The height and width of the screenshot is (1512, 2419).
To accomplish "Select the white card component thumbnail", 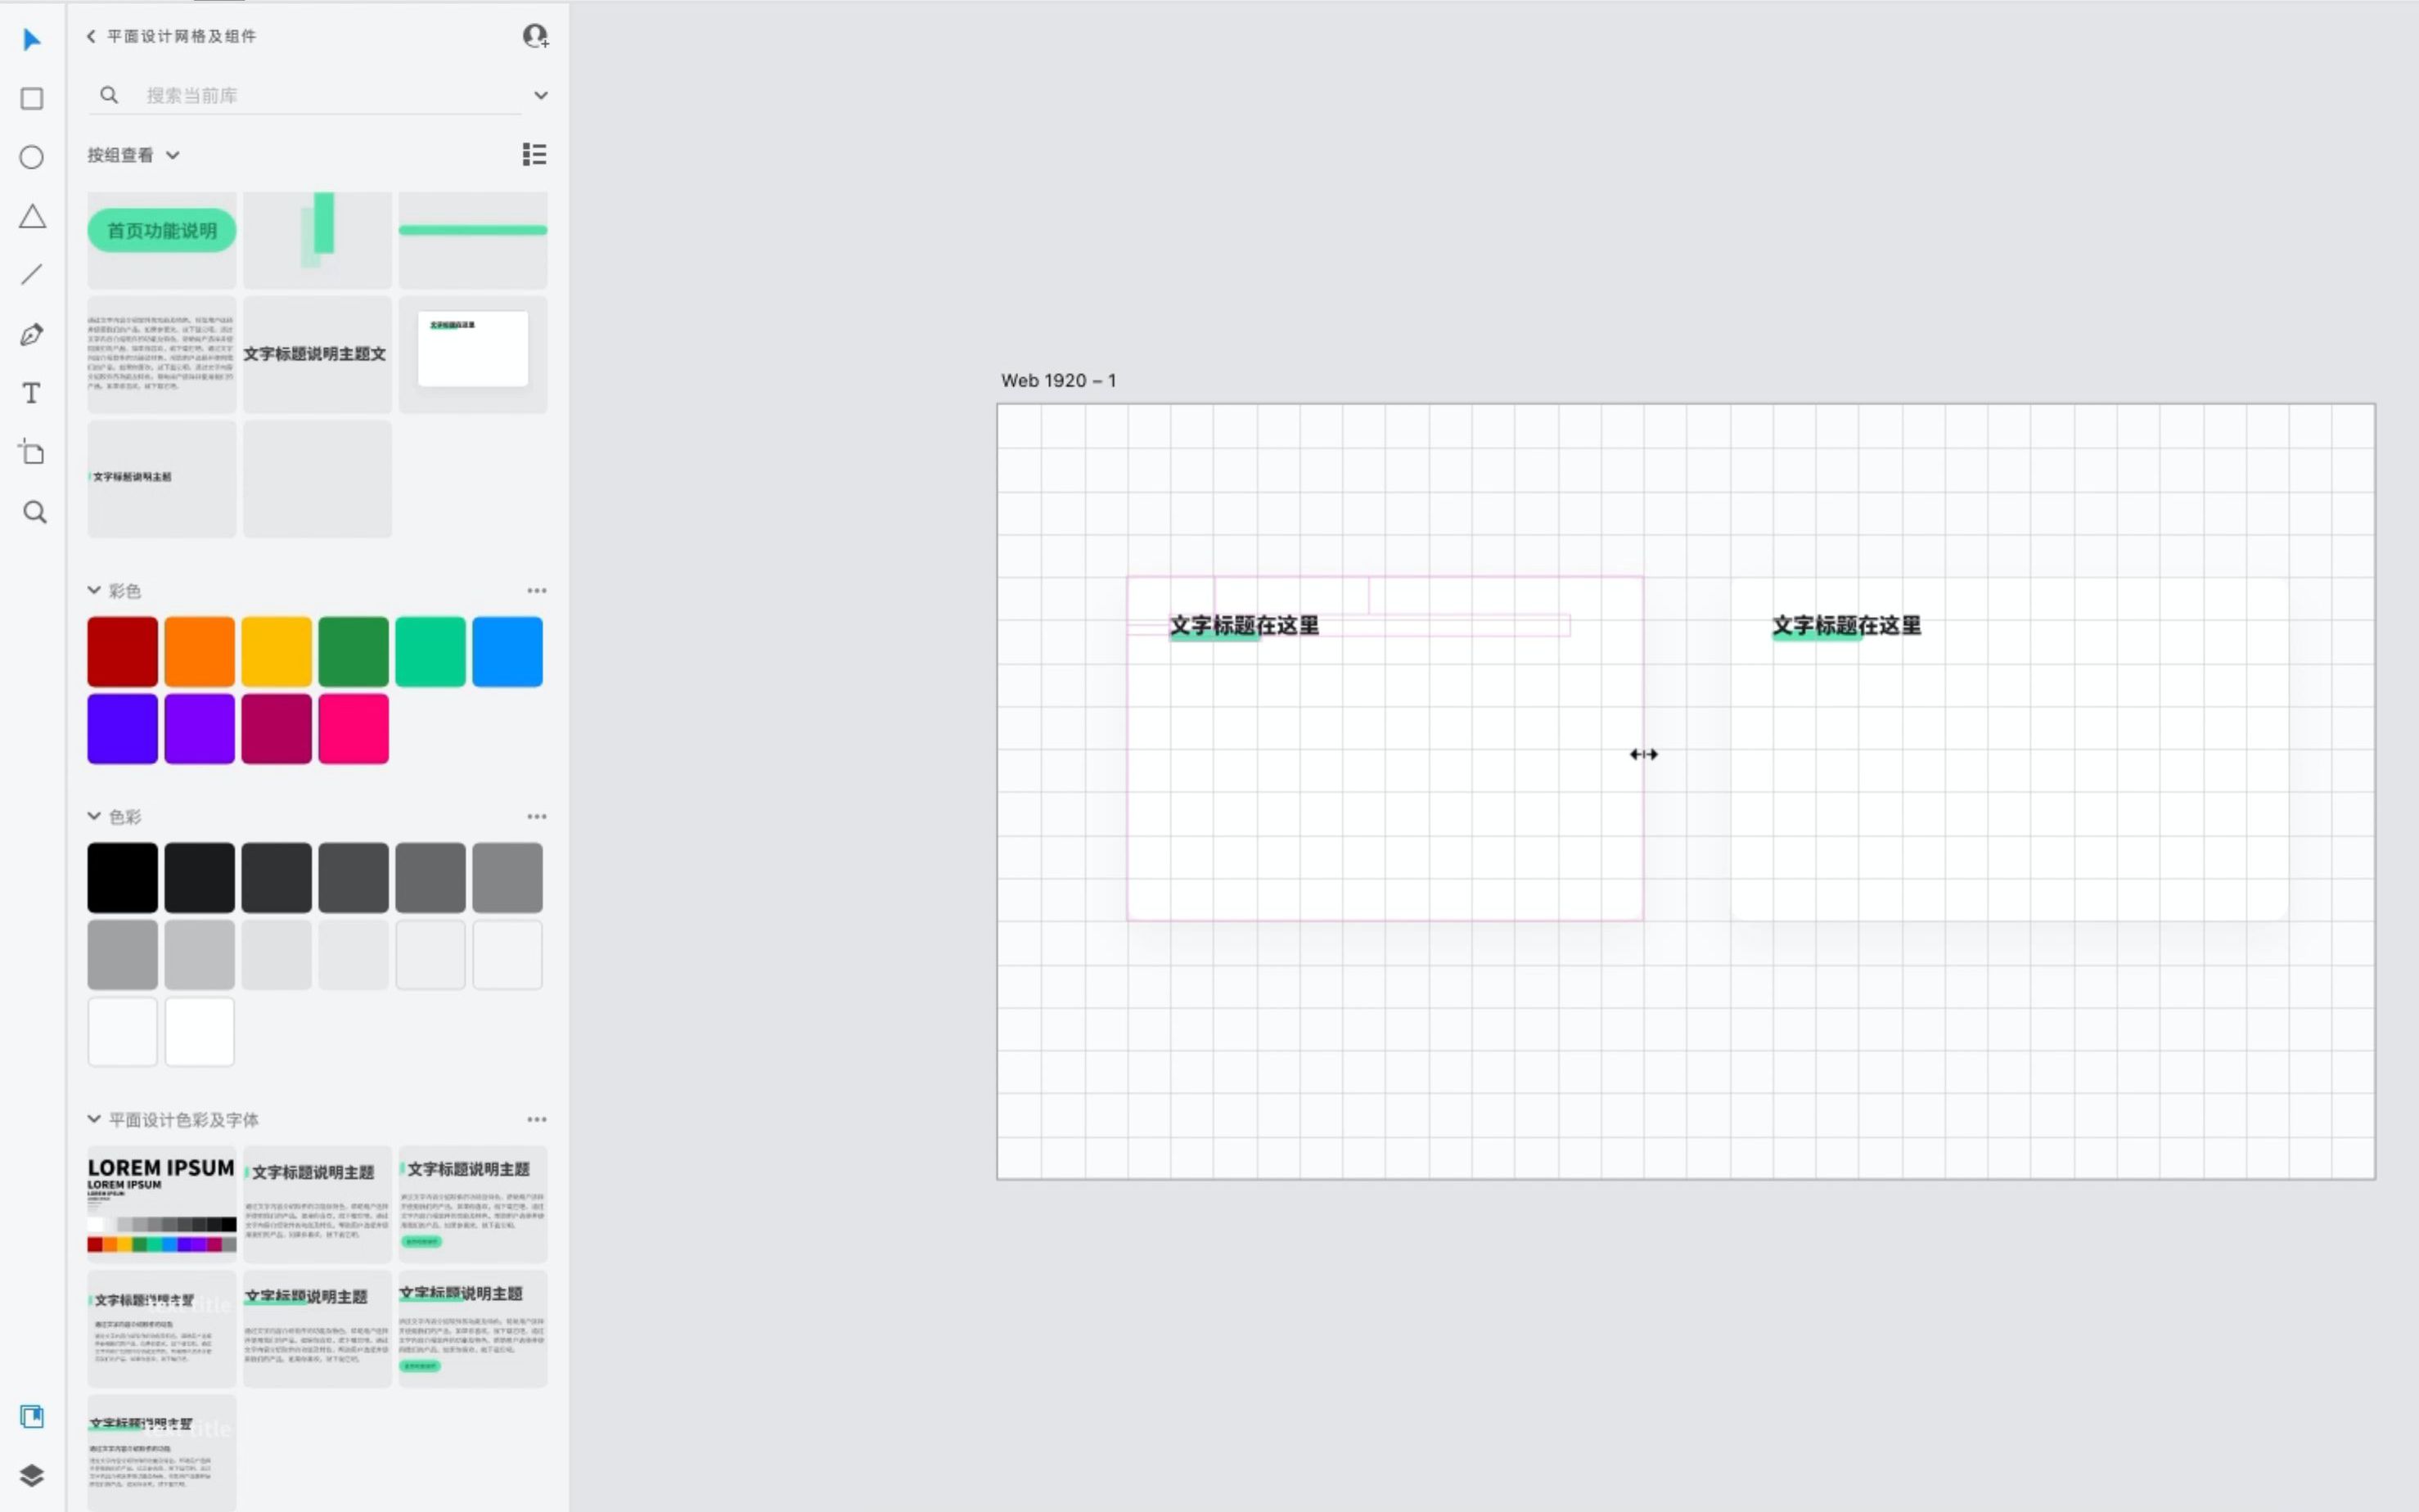I will point(473,354).
